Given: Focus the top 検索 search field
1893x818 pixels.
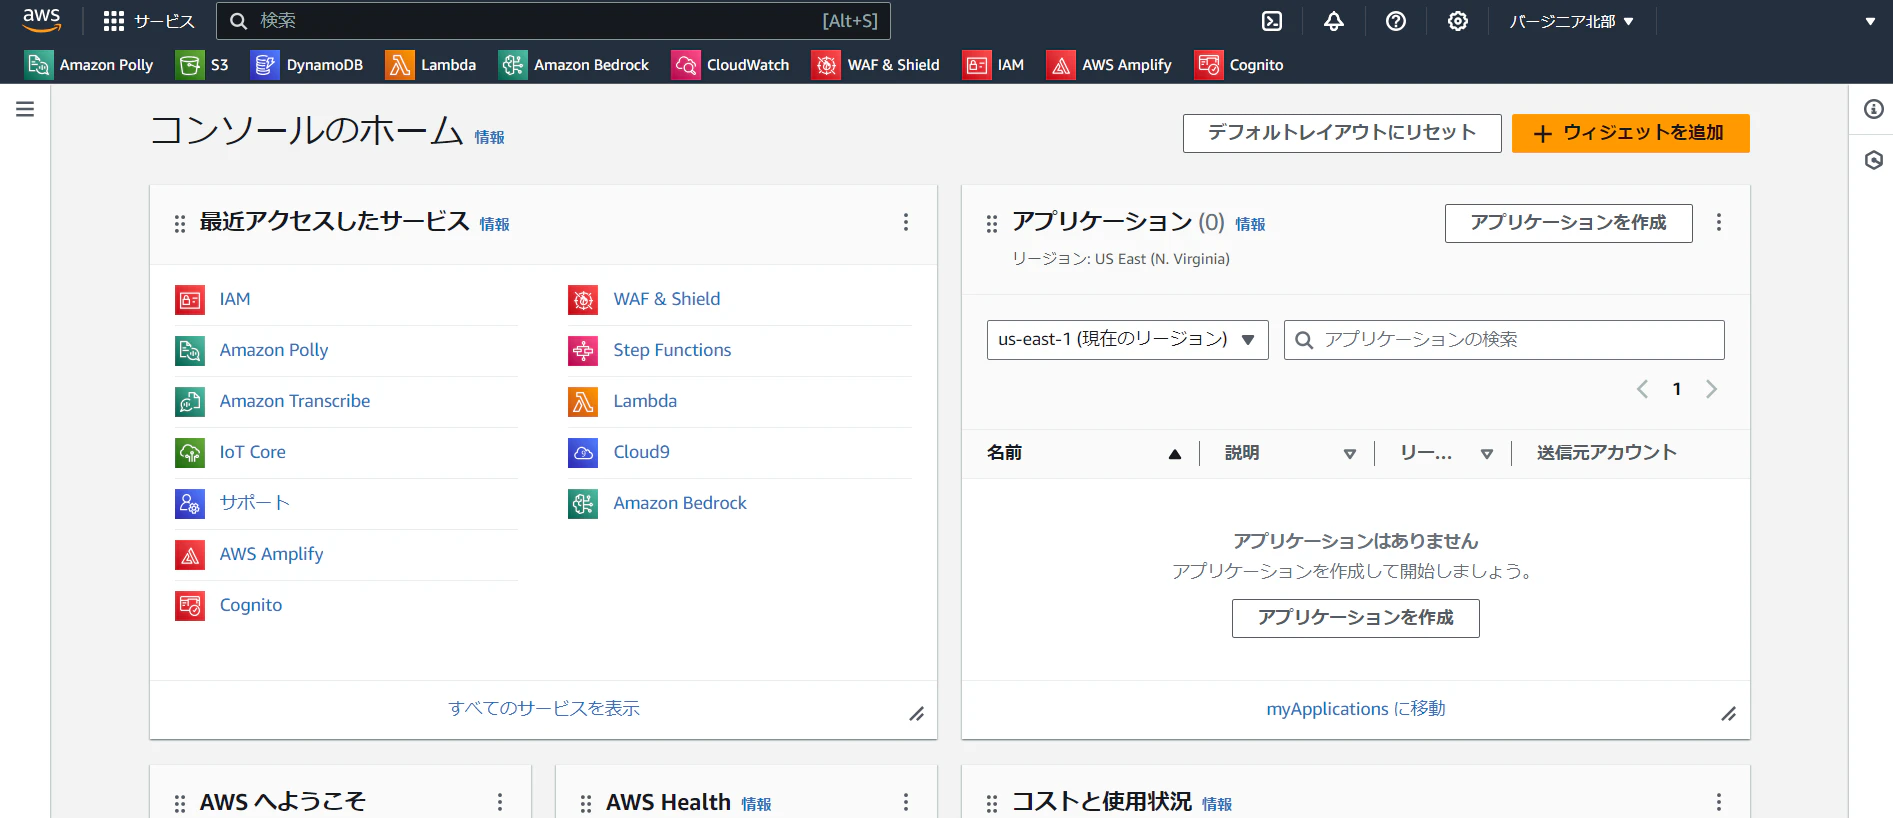Looking at the screenshot, I should [553, 21].
